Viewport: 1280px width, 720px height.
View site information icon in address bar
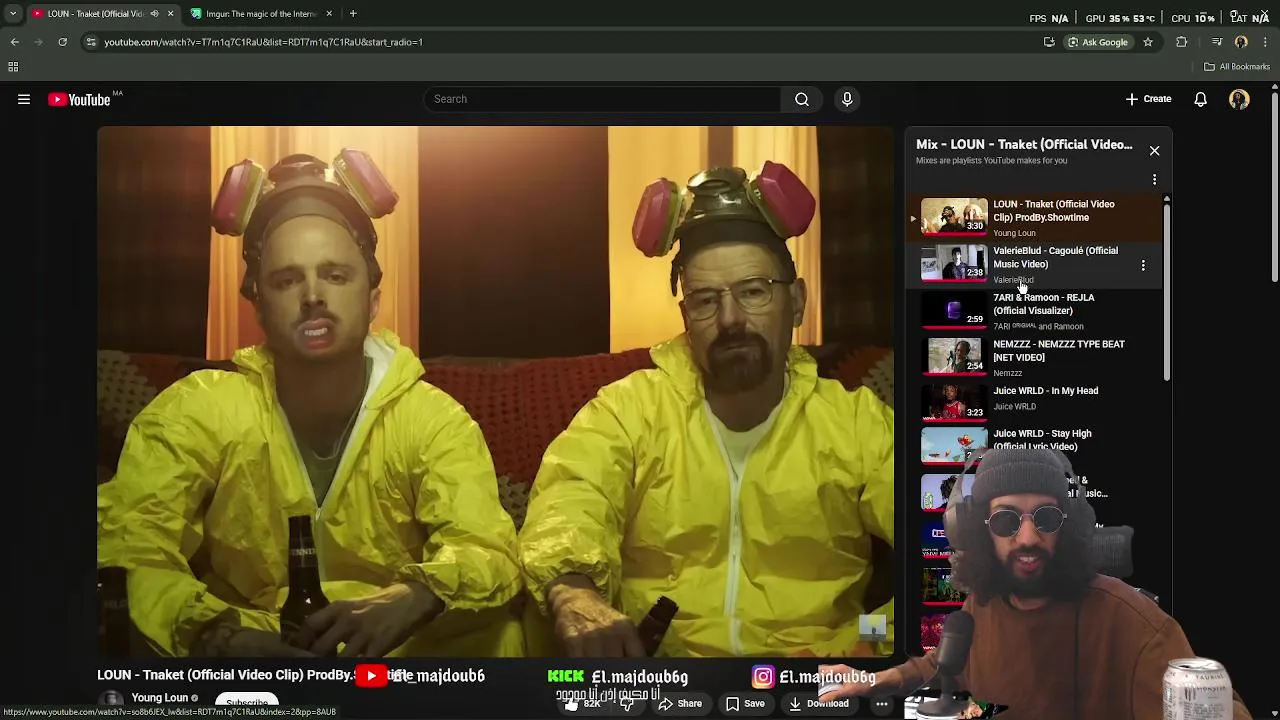click(91, 42)
